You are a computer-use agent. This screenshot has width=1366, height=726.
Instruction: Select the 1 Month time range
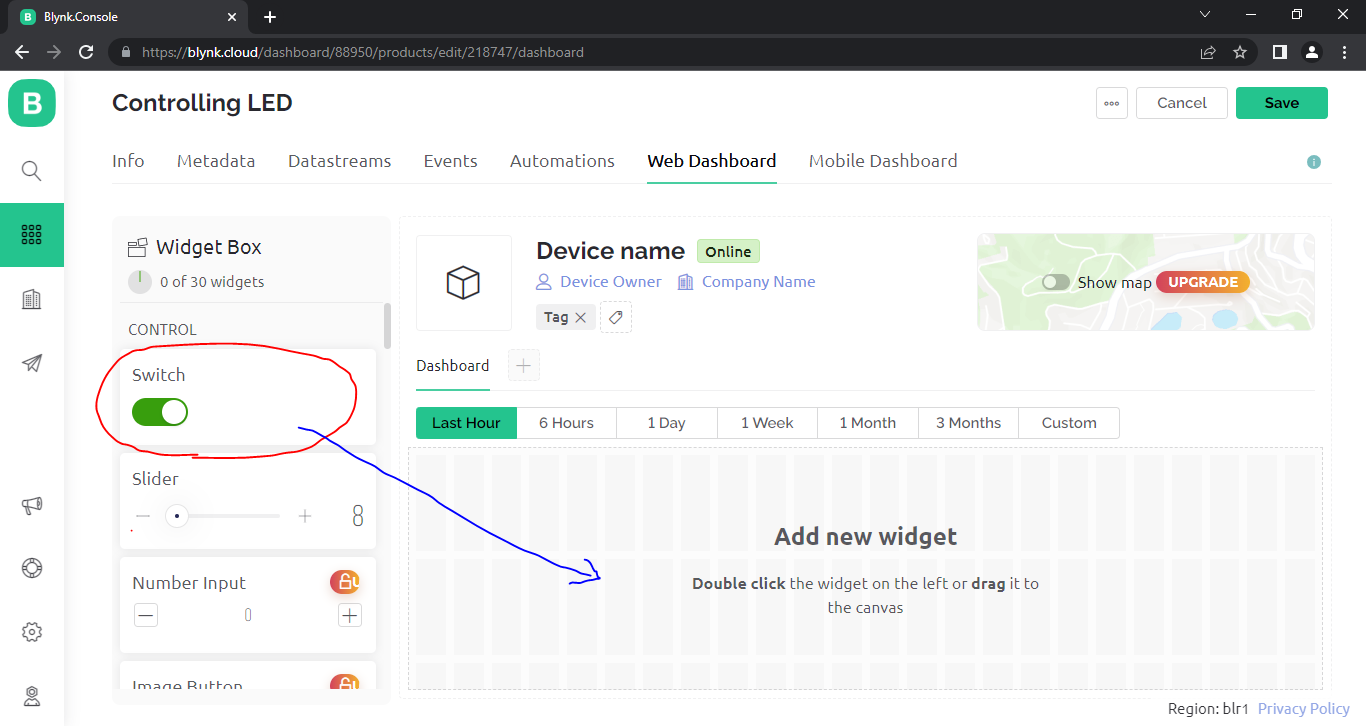click(868, 423)
